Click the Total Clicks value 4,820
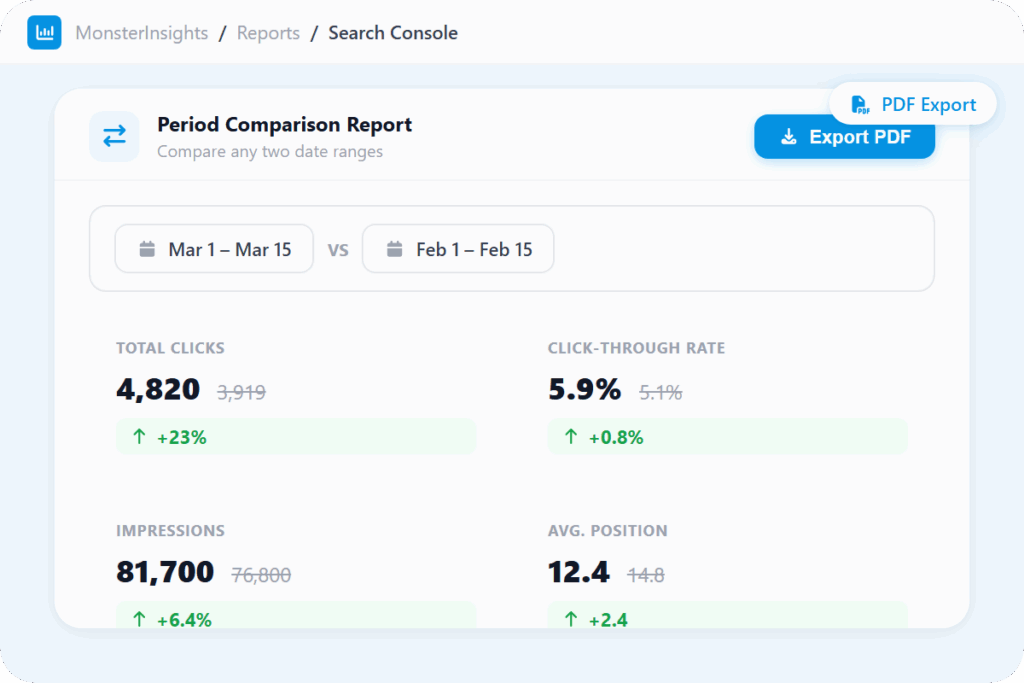The height and width of the screenshot is (683, 1024). pyautogui.click(x=158, y=390)
